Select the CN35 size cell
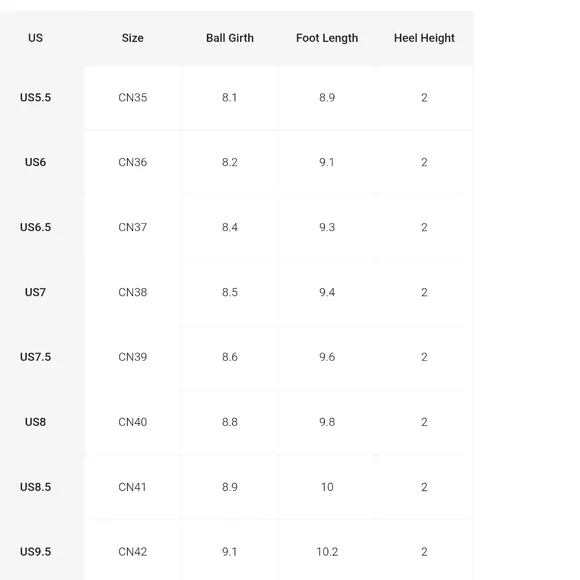Image resolution: width=580 pixels, height=580 pixels. [x=132, y=98]
